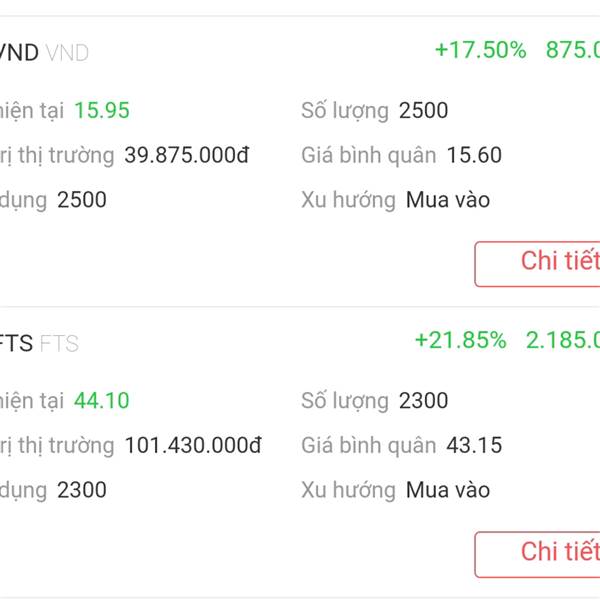Select FTS Xu hướng Mua vào

point(448,490)
